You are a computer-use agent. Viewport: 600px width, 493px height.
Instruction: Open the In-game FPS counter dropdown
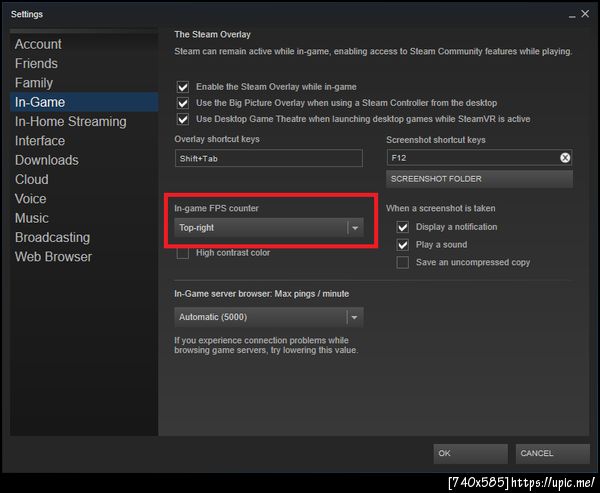[x=269, y=228]
